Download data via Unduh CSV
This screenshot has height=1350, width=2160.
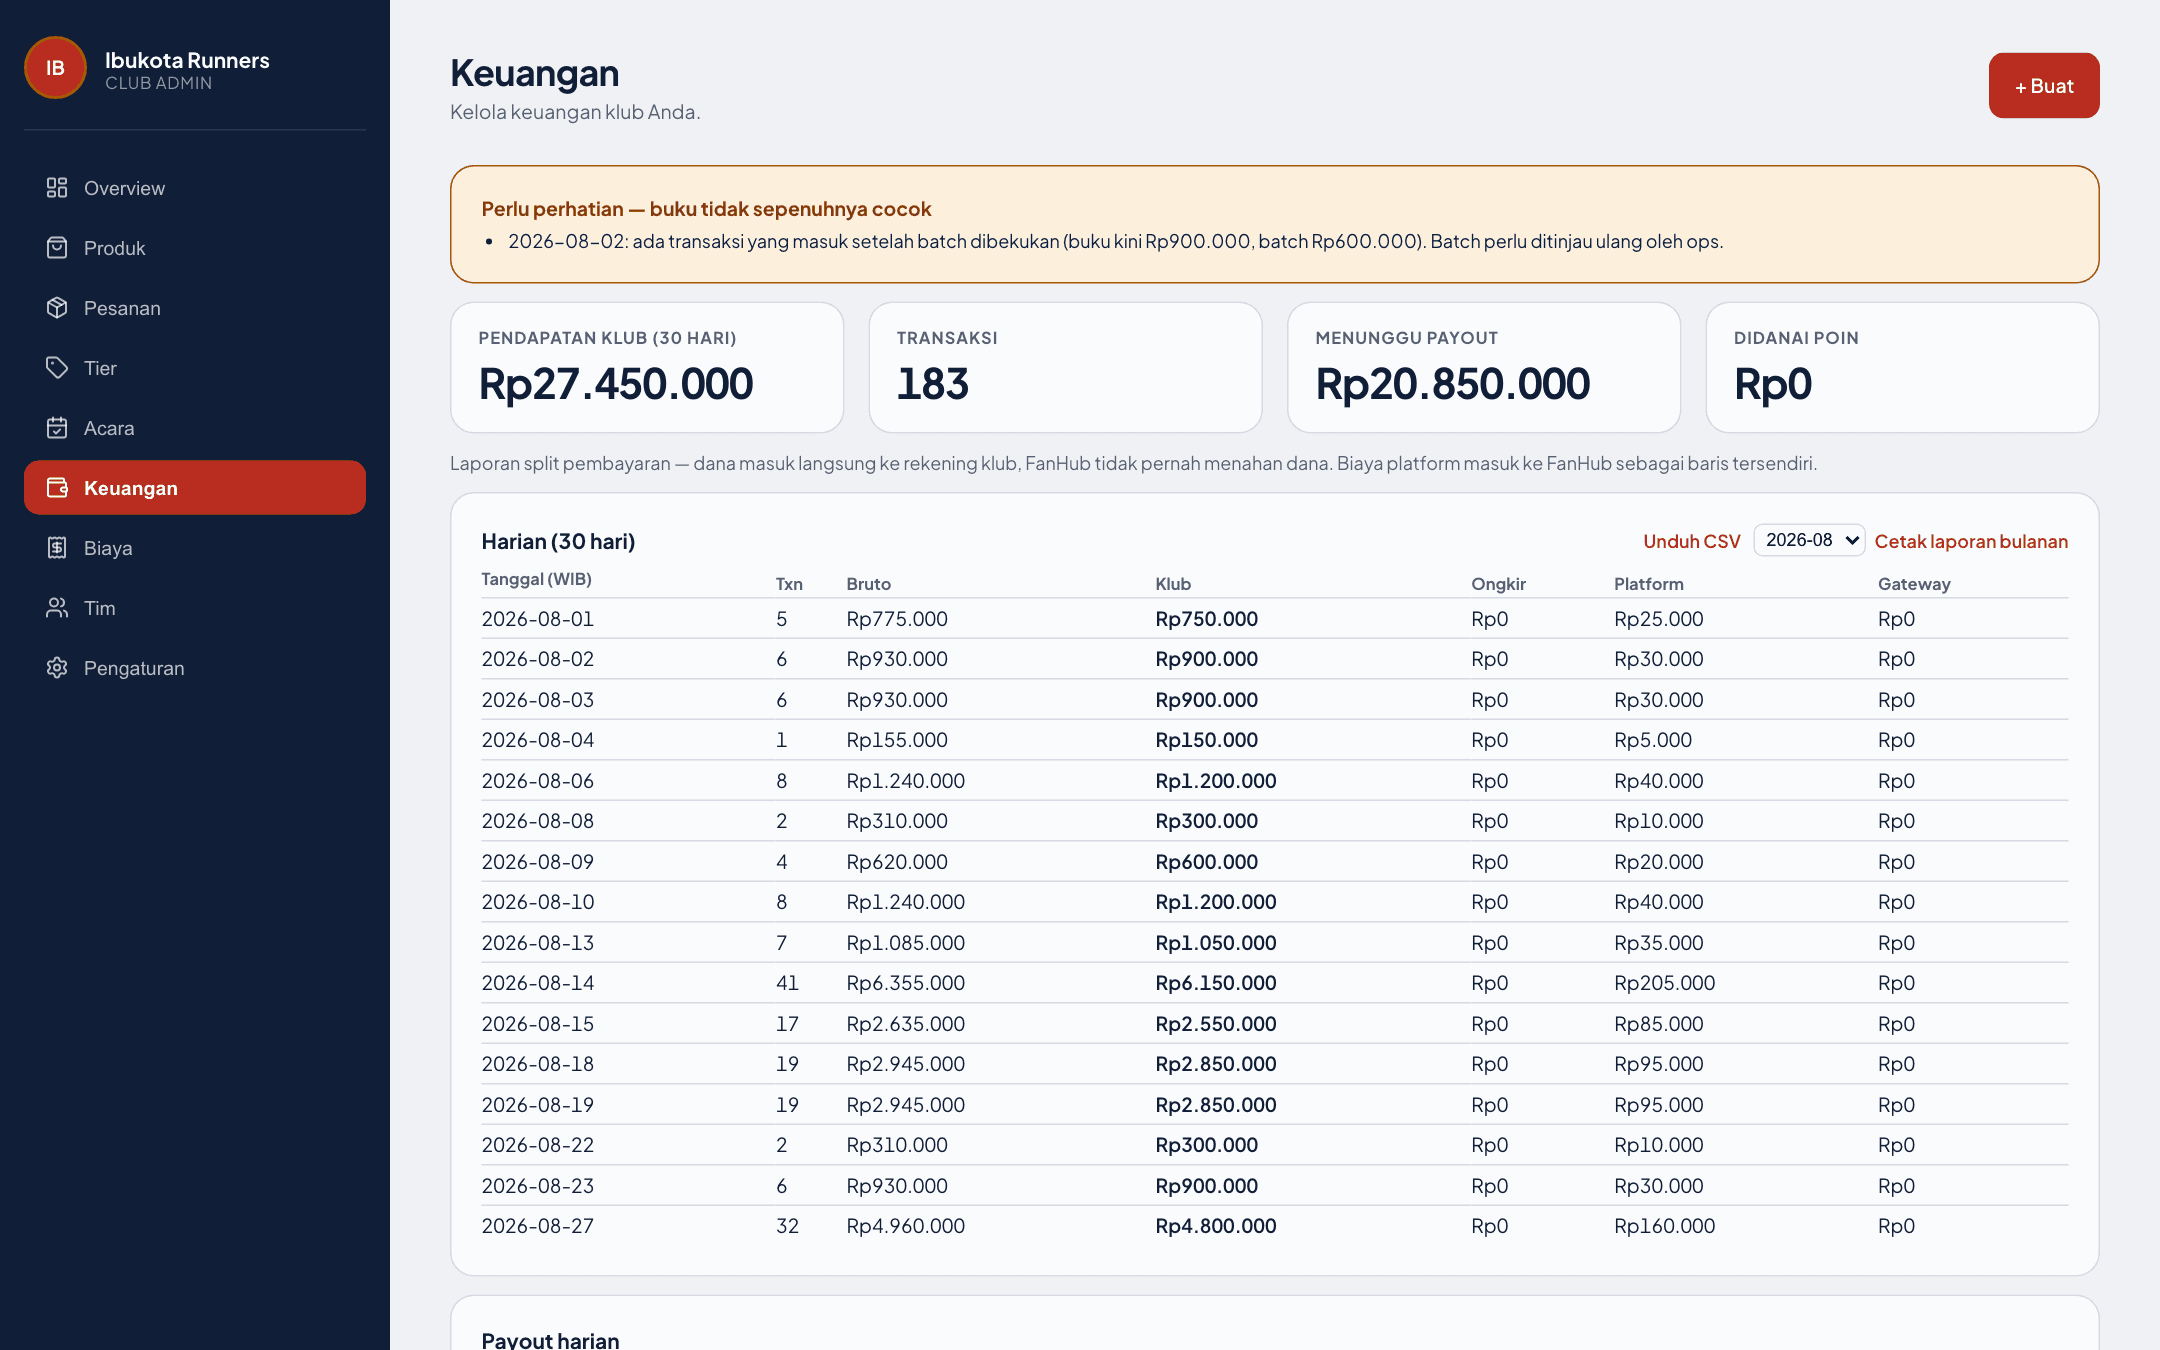(1691, 541)
